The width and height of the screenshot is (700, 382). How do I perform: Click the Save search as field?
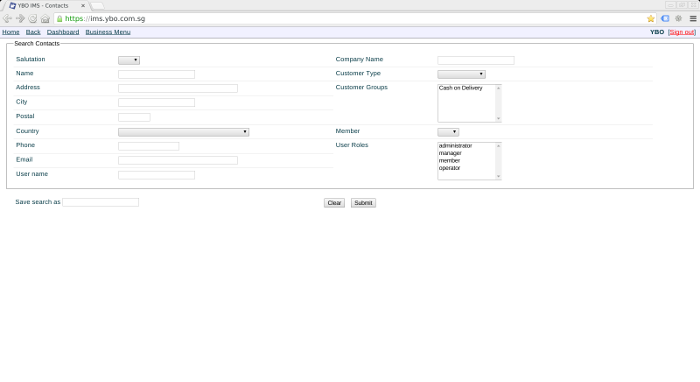(x=100, y=203)
